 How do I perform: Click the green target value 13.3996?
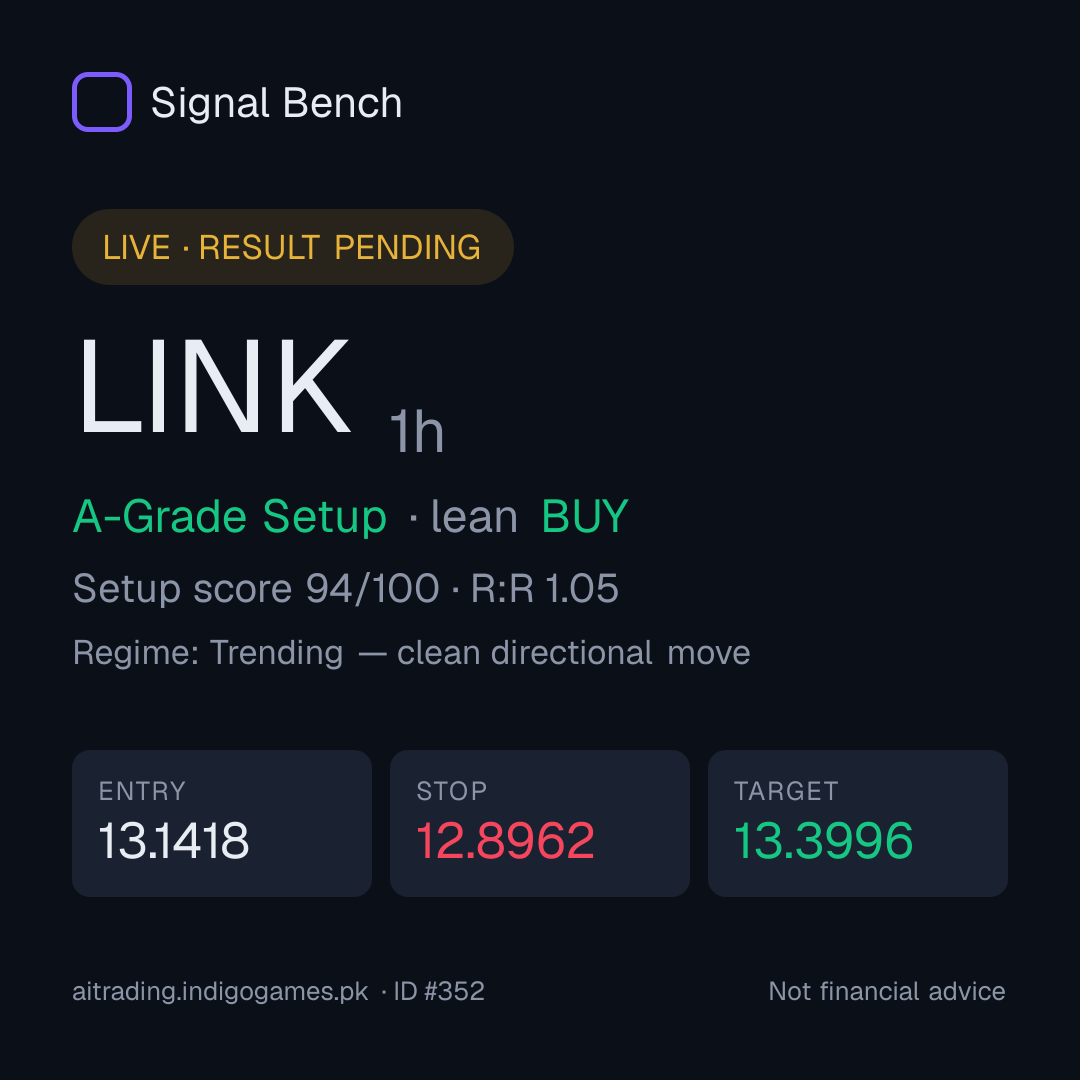point(823,841)
